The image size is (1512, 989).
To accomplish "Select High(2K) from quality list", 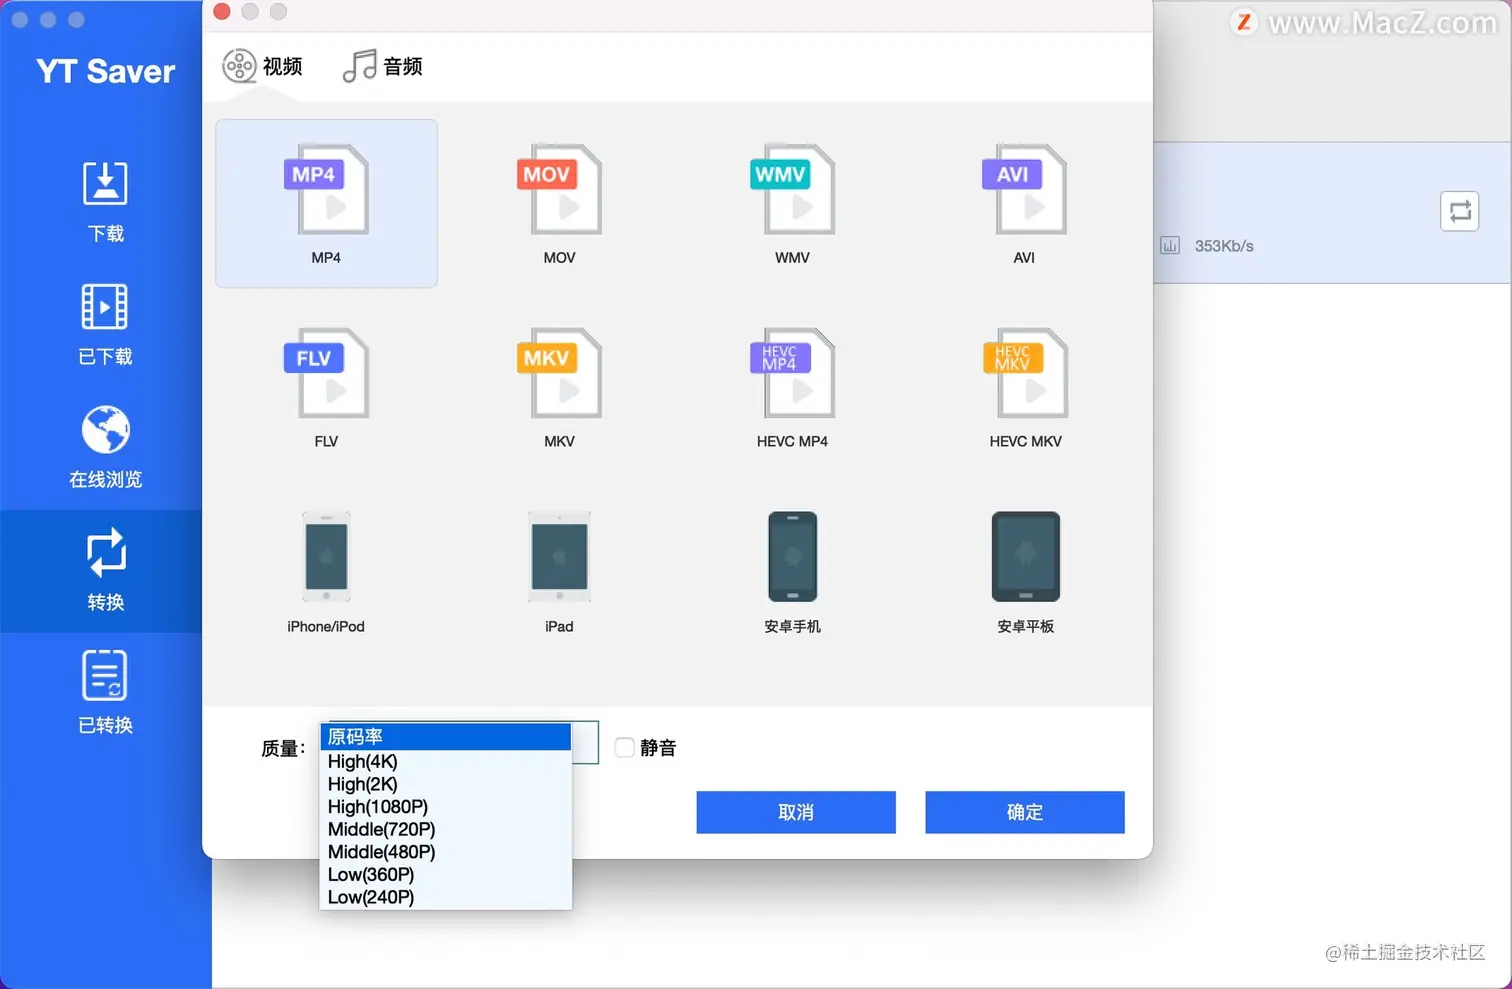I will tap(445, 784).
